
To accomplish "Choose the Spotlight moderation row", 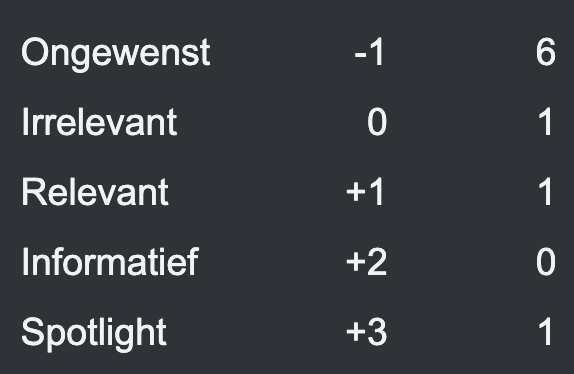I will coord(287,332).
